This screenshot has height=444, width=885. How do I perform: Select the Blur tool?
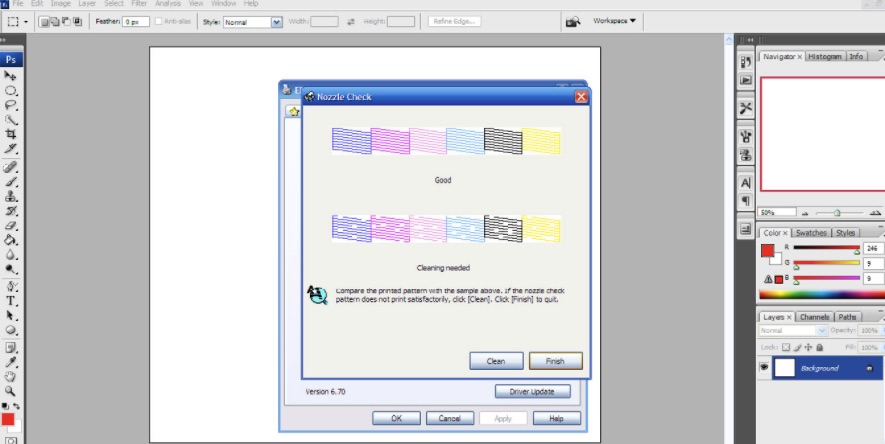coord(10,255)
